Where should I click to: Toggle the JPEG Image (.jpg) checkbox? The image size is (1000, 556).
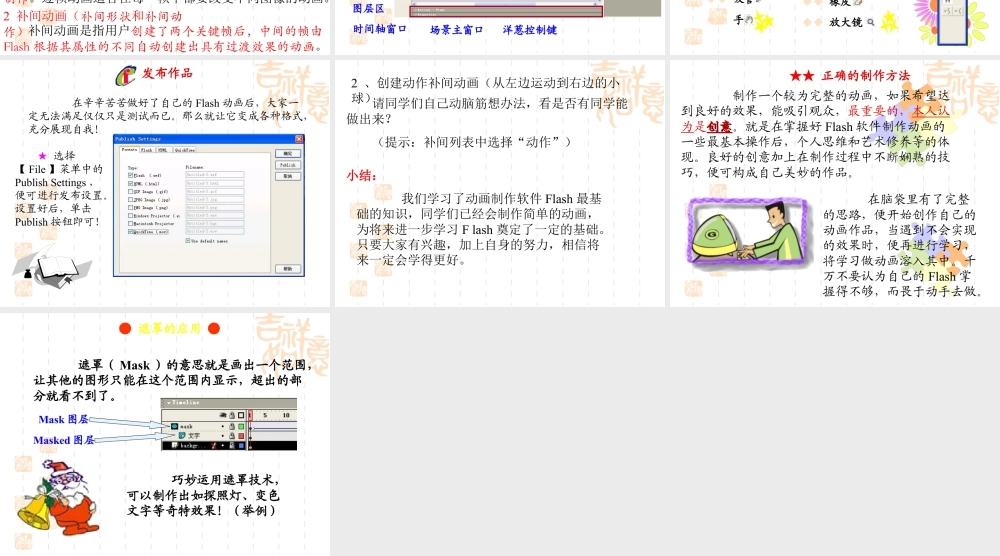[131, 200]
